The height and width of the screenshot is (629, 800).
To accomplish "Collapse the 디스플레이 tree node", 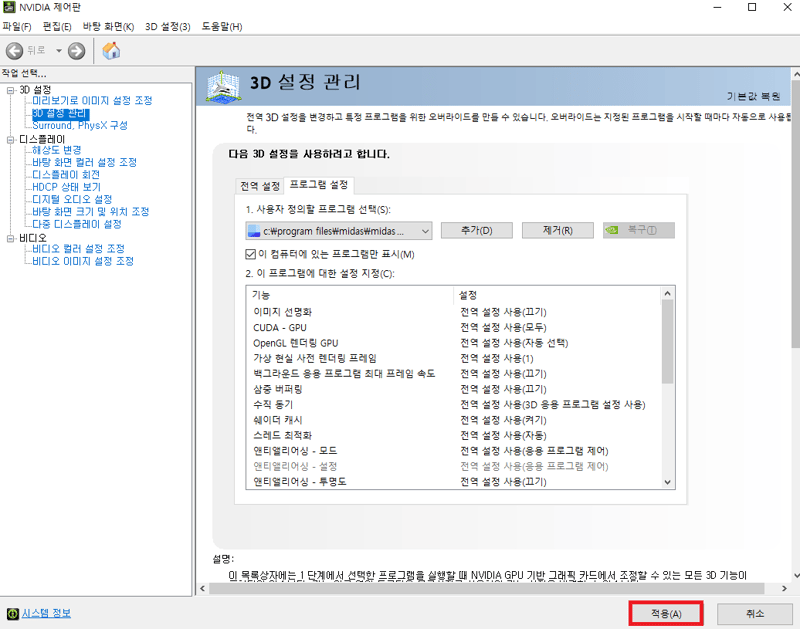I will tap(11, 140).
